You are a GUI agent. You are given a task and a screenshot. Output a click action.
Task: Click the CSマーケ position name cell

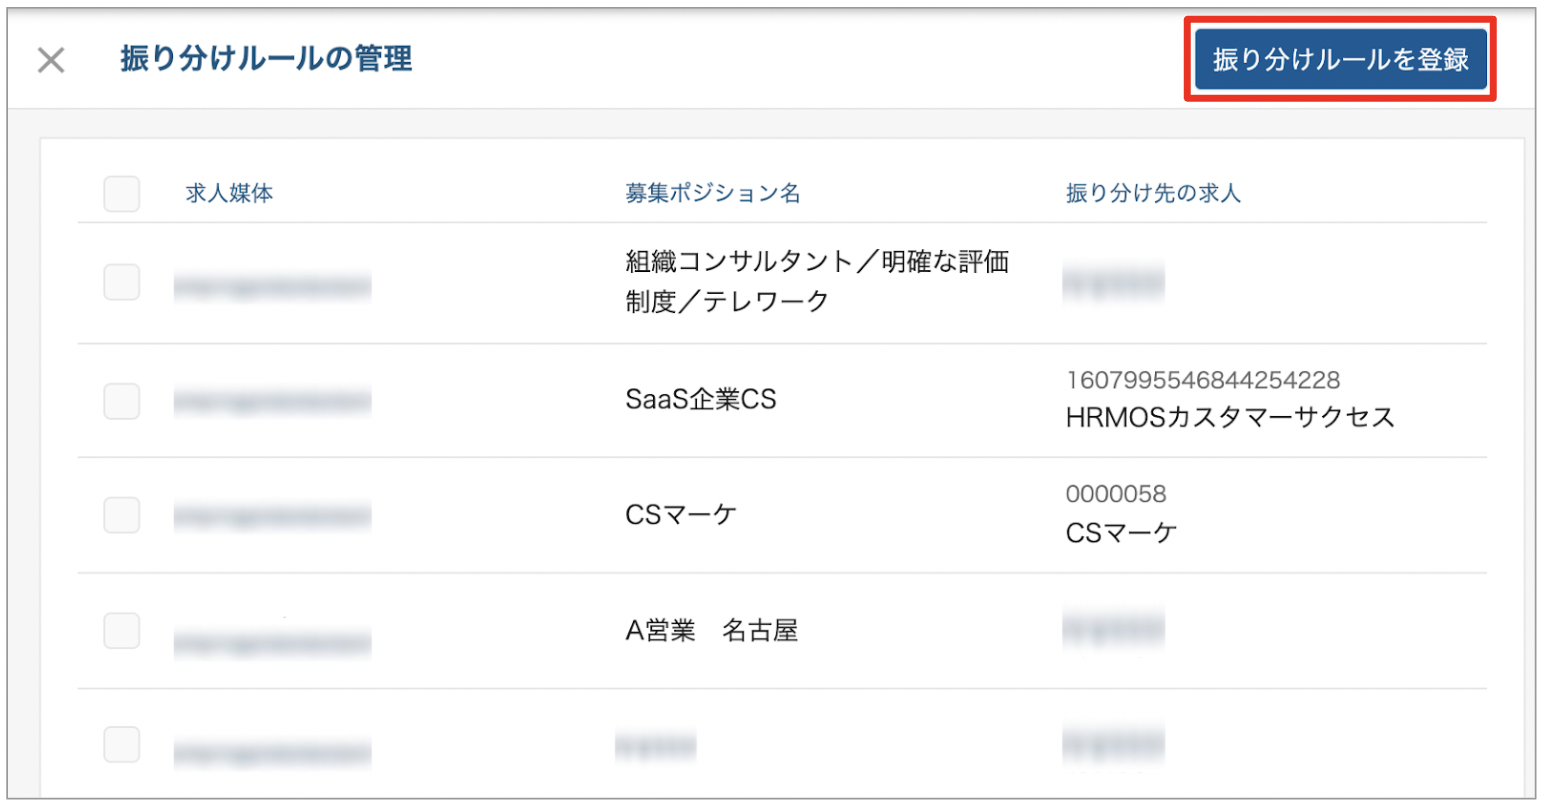681,515
